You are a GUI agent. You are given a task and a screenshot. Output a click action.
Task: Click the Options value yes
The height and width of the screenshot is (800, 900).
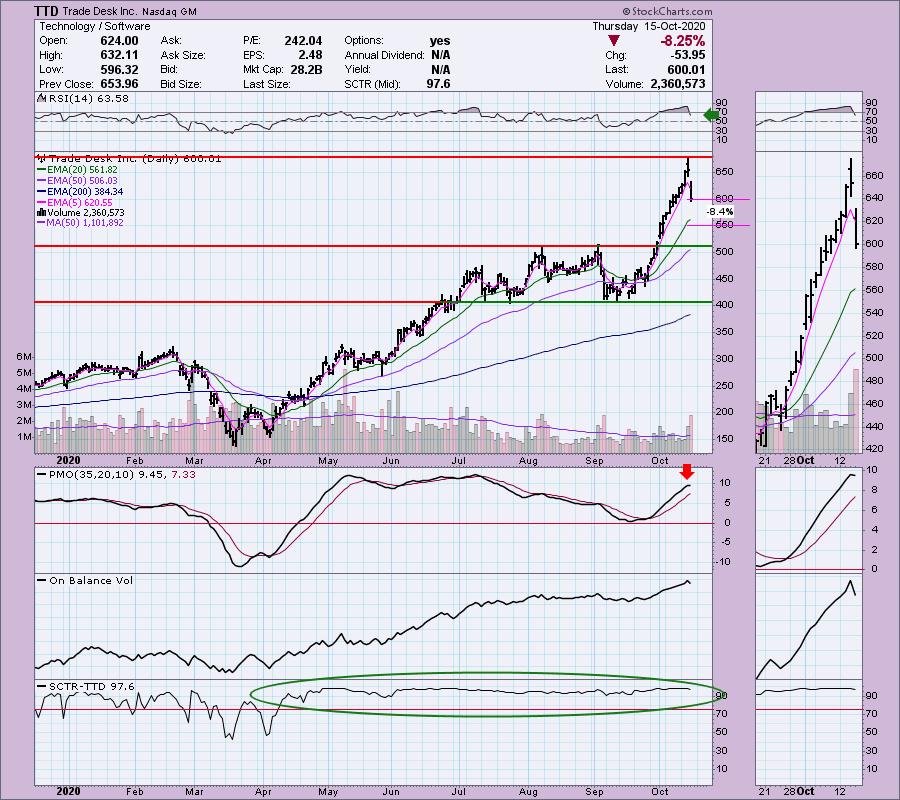point(440,41)
